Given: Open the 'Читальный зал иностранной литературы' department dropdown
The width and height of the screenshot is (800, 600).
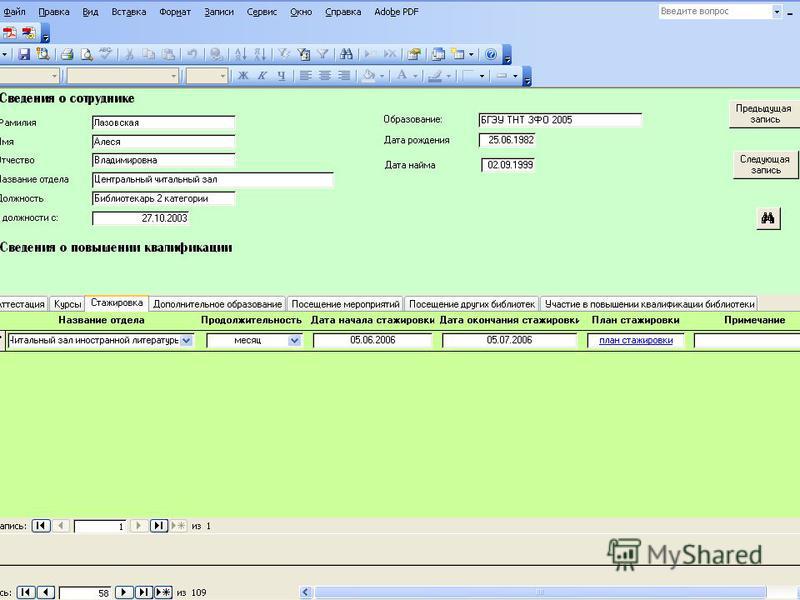Looking at the screenshot, I should tap(186, 340).
